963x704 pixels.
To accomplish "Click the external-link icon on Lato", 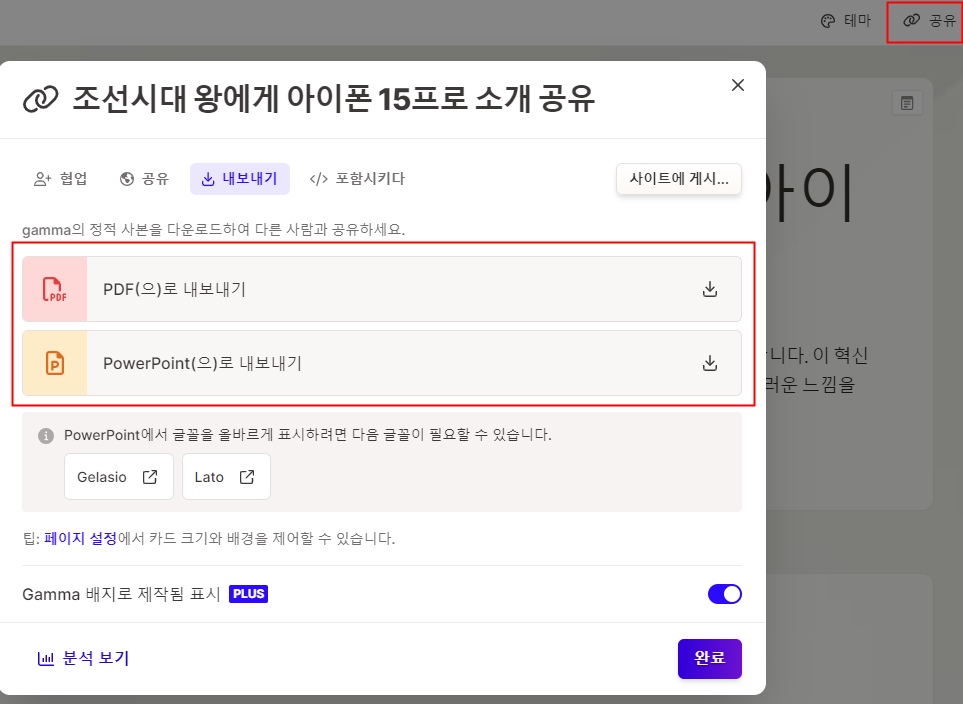I will click(x=247, y=477).
